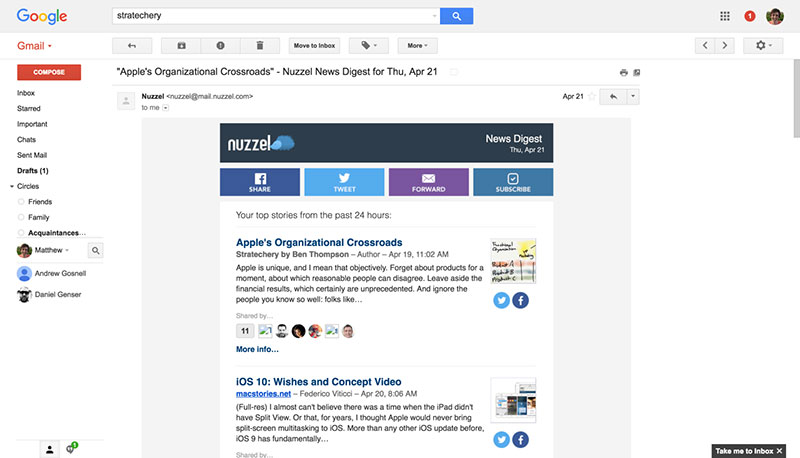Open the Gmail product switcher dropdown
Viewport: 800px width, 458px height.
(34, 46)
